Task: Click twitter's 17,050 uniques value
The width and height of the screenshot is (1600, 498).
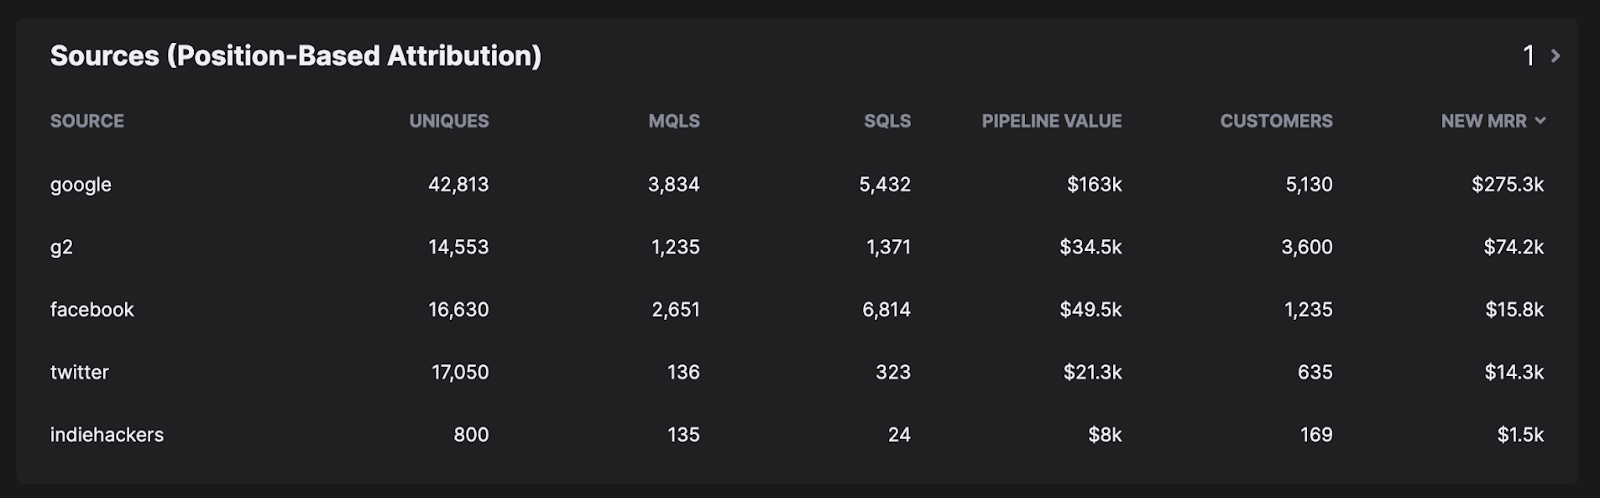Action: point(460,372)
